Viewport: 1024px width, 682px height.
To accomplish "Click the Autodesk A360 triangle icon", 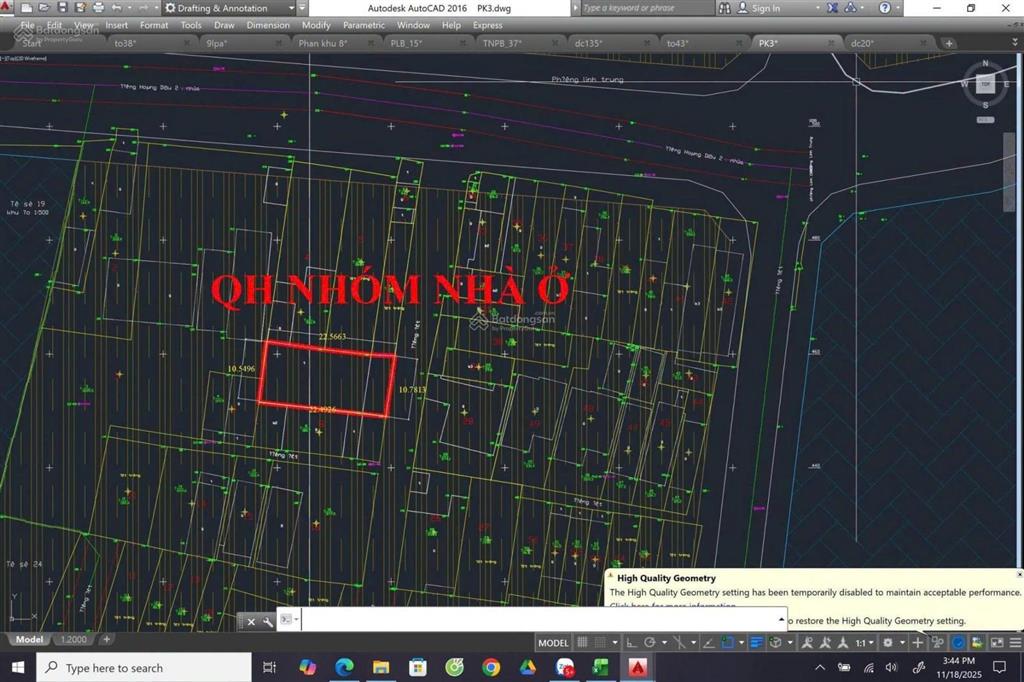I will pyautogui.click(x=850, y=8).
